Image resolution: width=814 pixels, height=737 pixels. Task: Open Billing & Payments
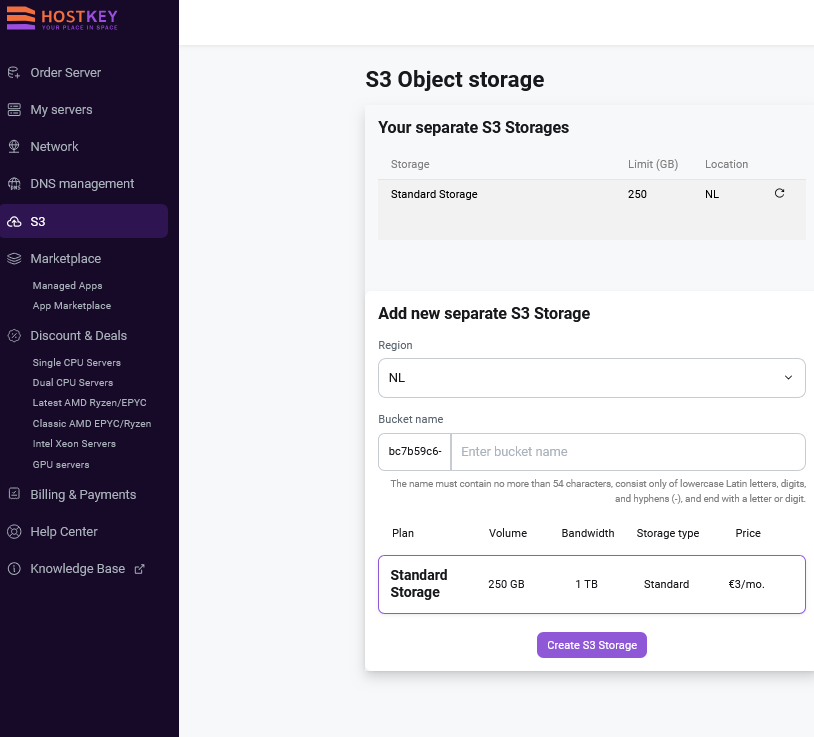83,495
